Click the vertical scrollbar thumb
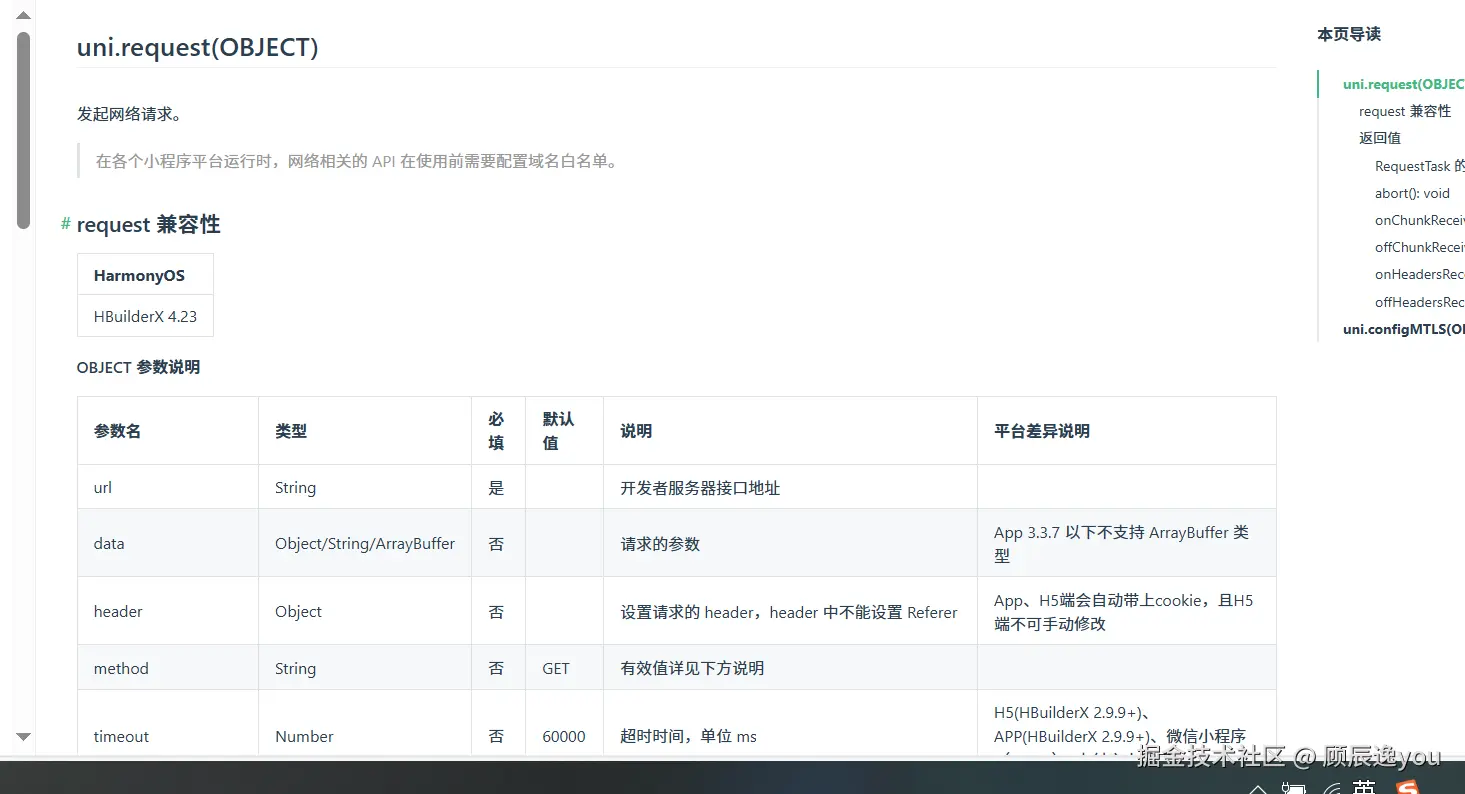Screen dimensions: 1465x794 tap(23, 130)
